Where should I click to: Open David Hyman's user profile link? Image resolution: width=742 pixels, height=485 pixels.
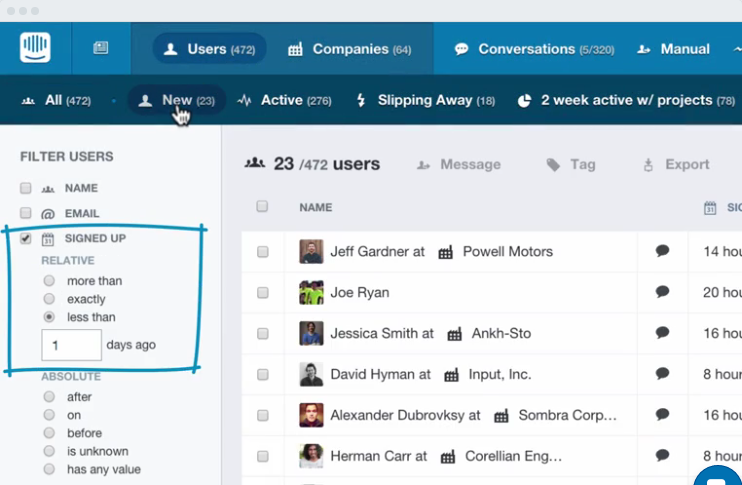point(374,374)
